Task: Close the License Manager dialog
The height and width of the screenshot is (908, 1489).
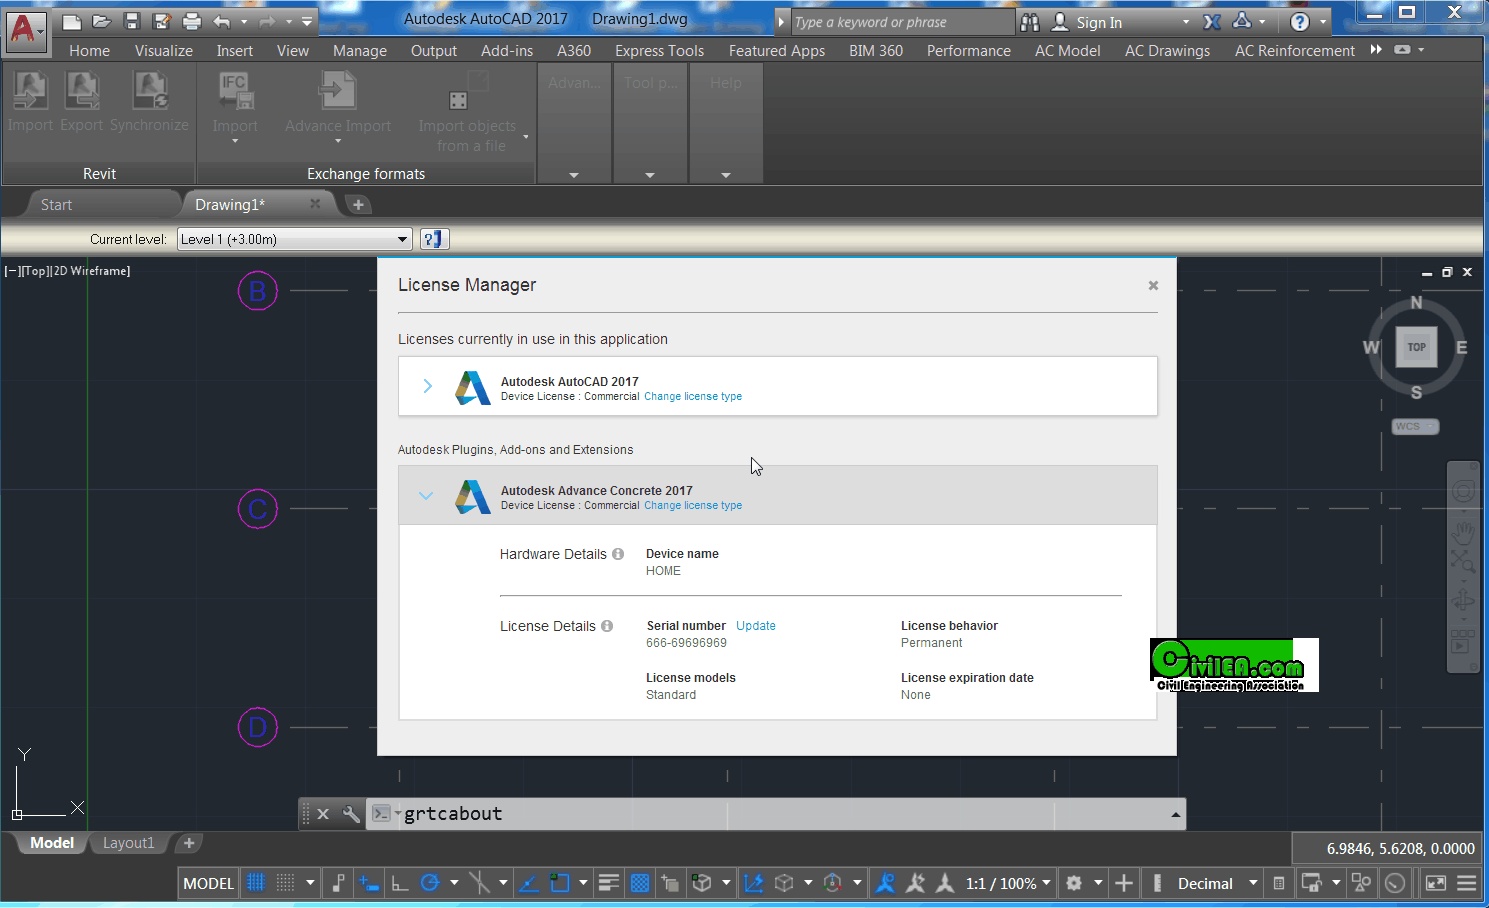Action: (1153, 285)
